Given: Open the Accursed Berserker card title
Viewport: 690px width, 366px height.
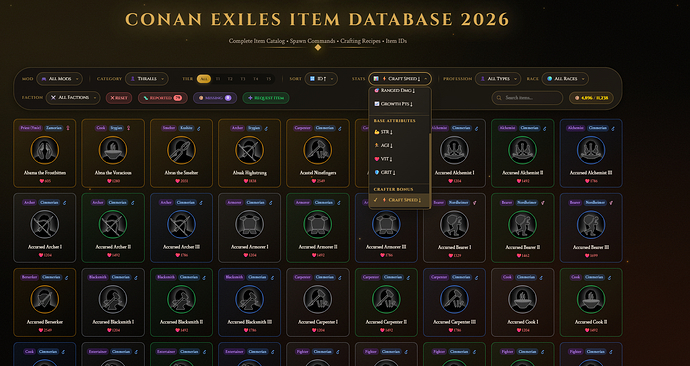Looking at the screenshot, I should [44, 322].
